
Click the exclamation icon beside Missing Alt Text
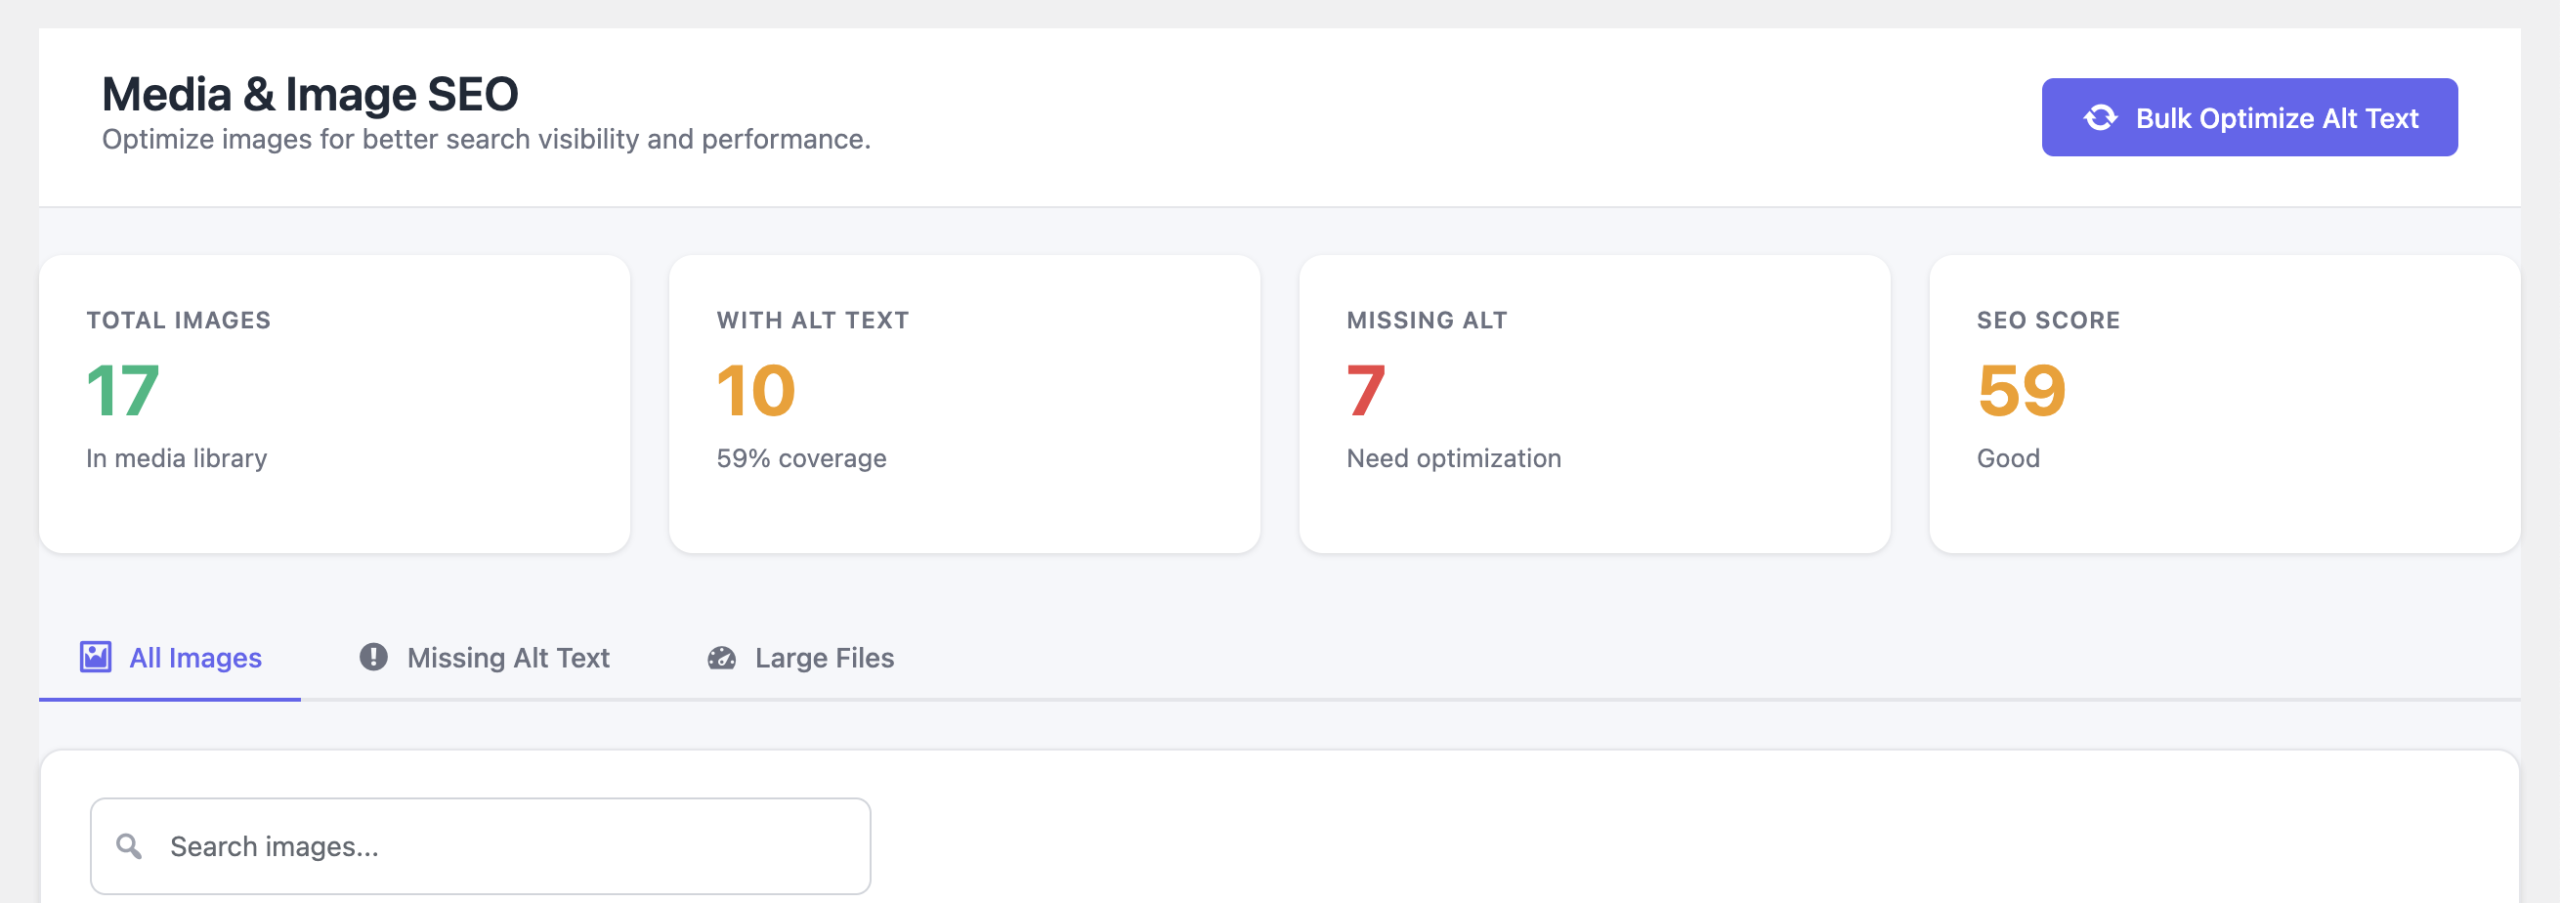point(373,657)
